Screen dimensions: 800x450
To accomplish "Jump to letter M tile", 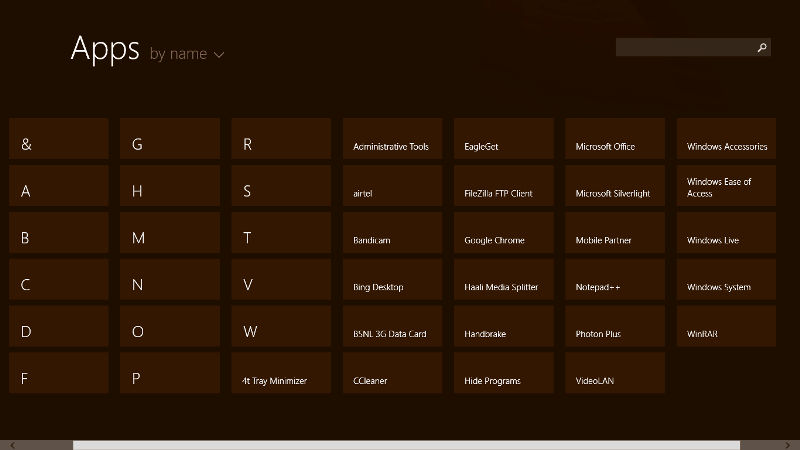I will pyautogui.click(x=170, y=233).
